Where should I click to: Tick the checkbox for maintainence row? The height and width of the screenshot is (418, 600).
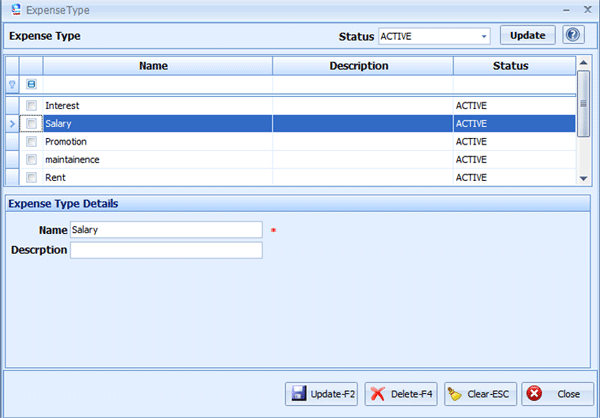pos(31,159)
